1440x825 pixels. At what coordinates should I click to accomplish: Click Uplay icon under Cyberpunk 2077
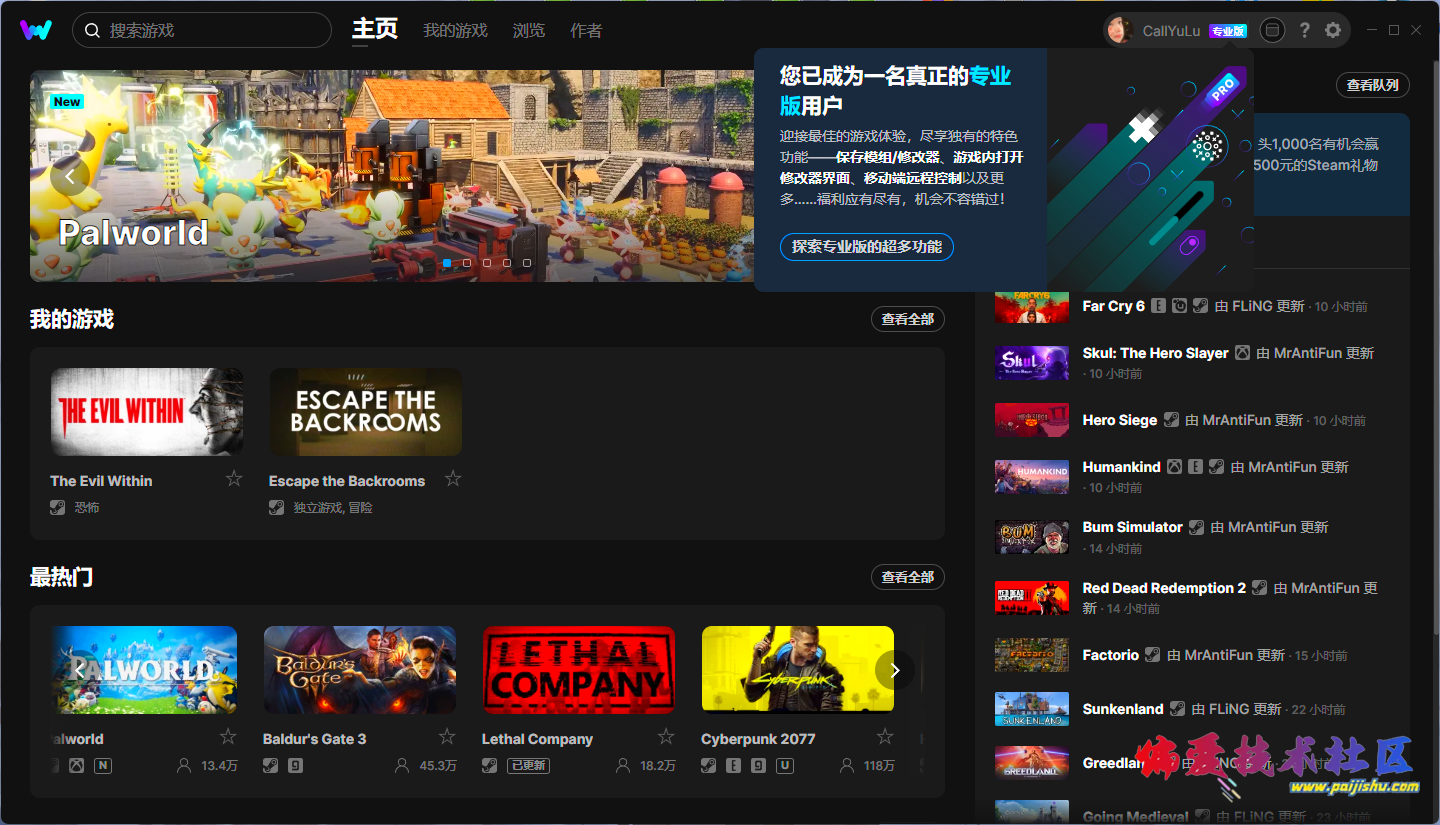point(785,766)
